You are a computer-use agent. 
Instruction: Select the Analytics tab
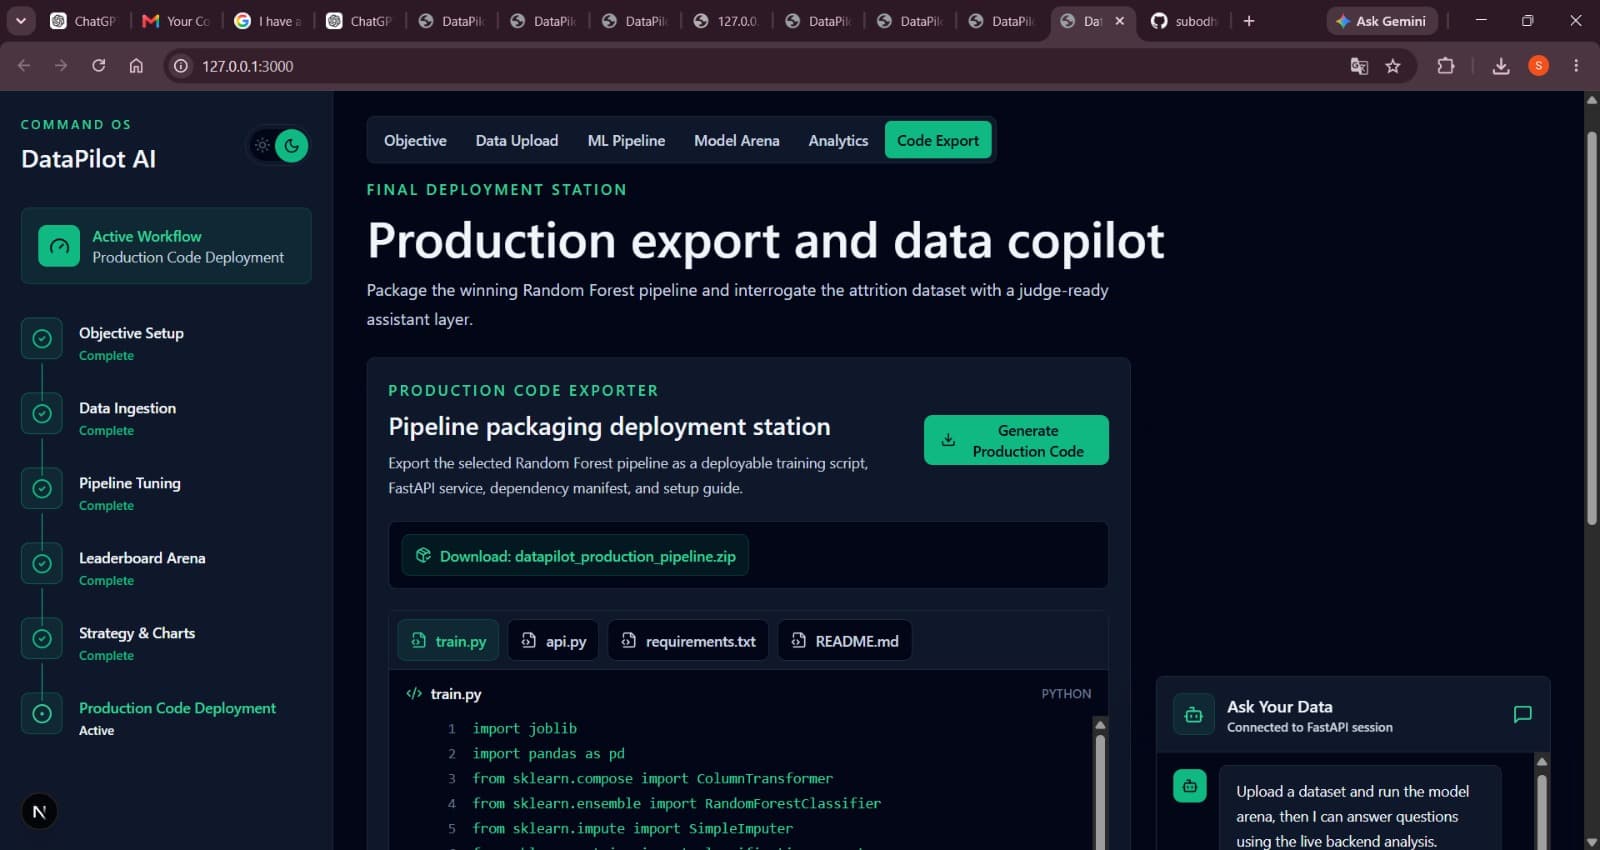(838, 141)
